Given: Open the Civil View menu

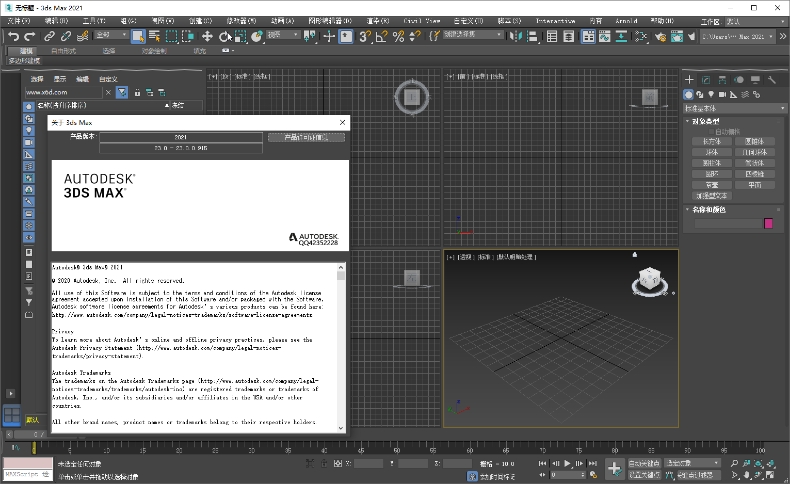Looking at the screenshot, I should (422, 20).
